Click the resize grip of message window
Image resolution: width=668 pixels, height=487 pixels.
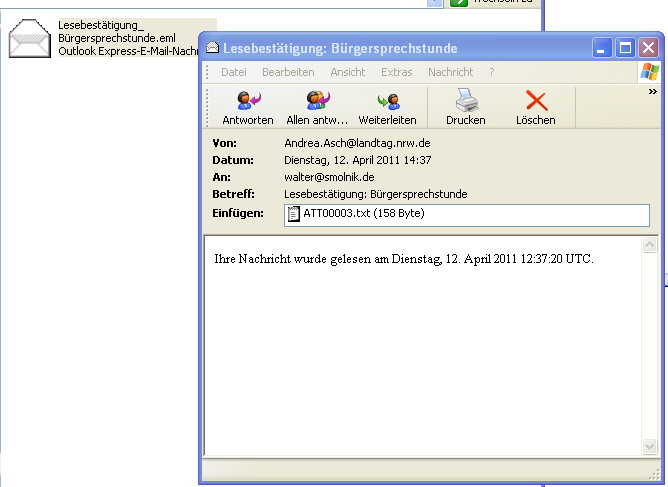(653, 475)
